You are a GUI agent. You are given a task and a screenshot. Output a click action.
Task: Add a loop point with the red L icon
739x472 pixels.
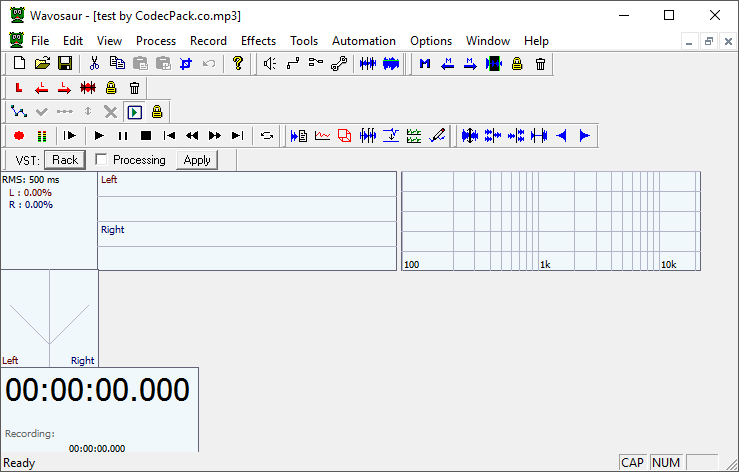point(19,88)
